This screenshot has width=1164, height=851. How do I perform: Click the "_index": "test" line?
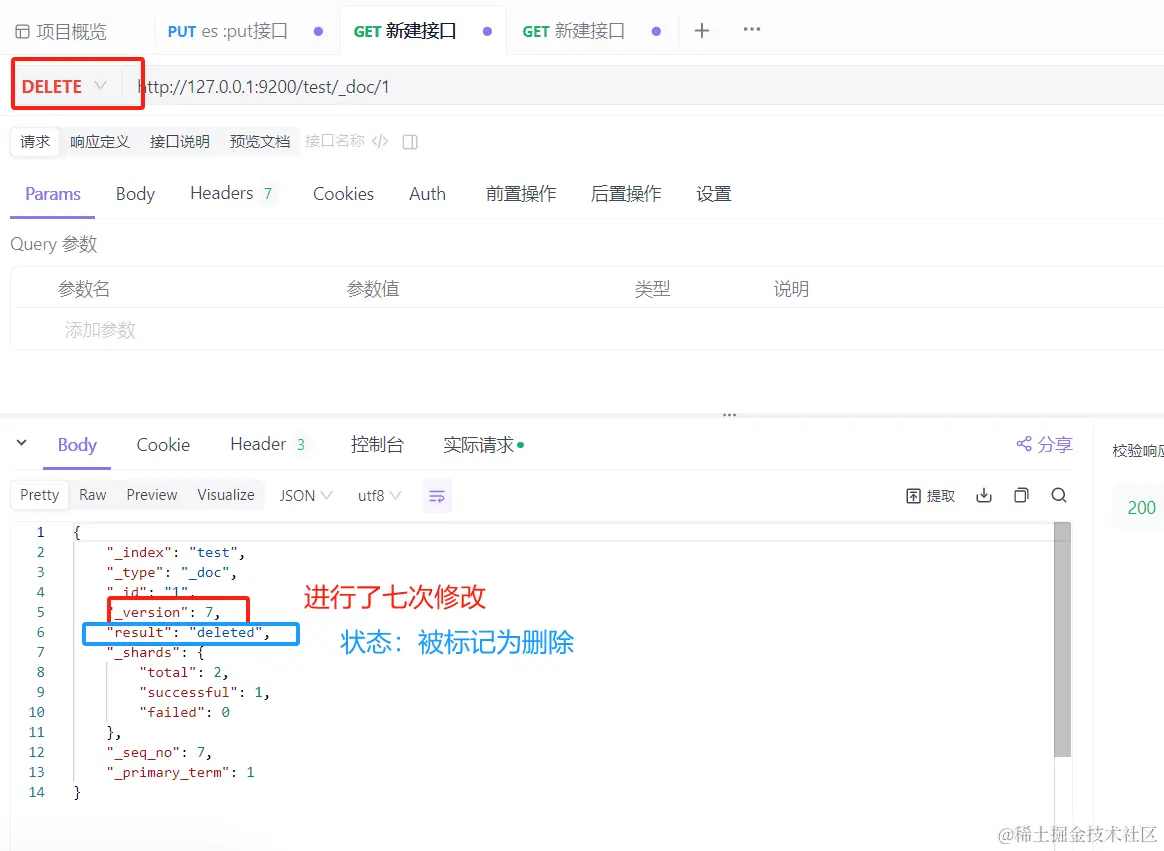pos(175,552)
